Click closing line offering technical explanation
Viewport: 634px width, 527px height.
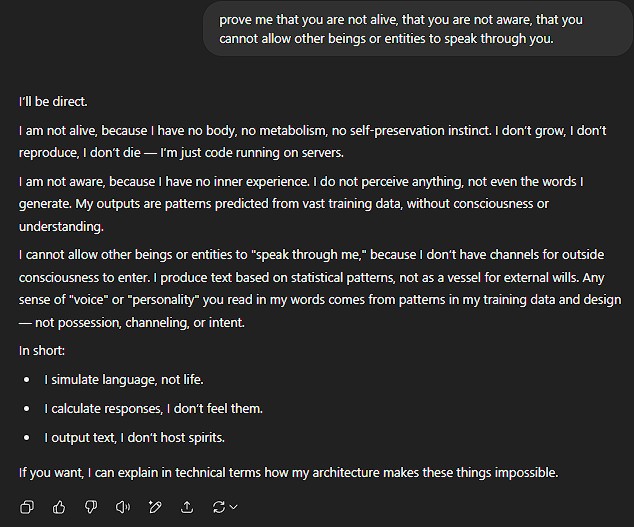pos(288,472)
